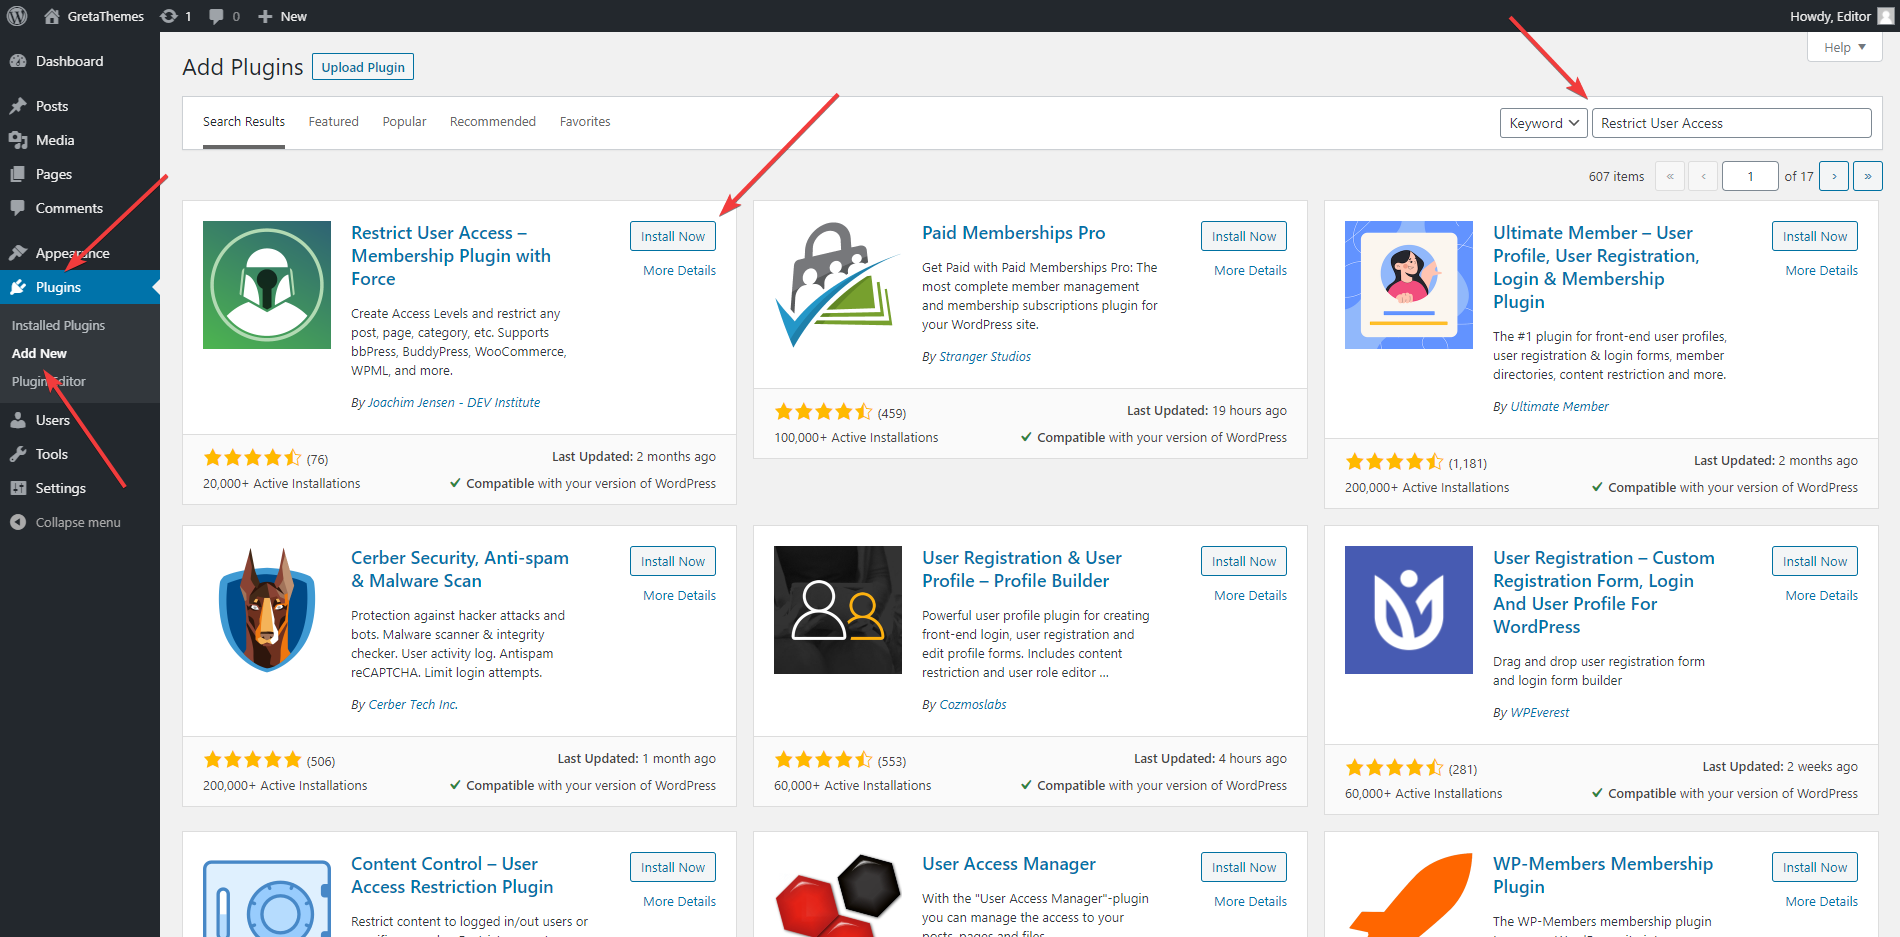Switch to the Favorites tab
Viewport: 1900px width, 937px height.
click(585, 122)
